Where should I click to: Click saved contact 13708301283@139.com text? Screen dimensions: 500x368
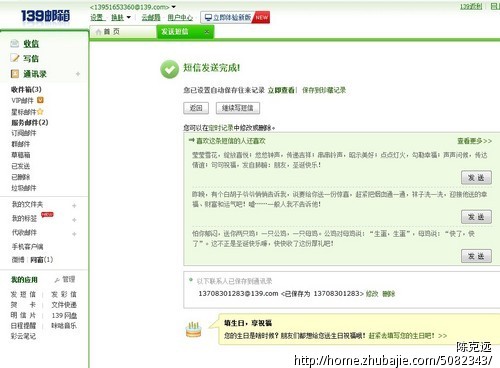238,293
